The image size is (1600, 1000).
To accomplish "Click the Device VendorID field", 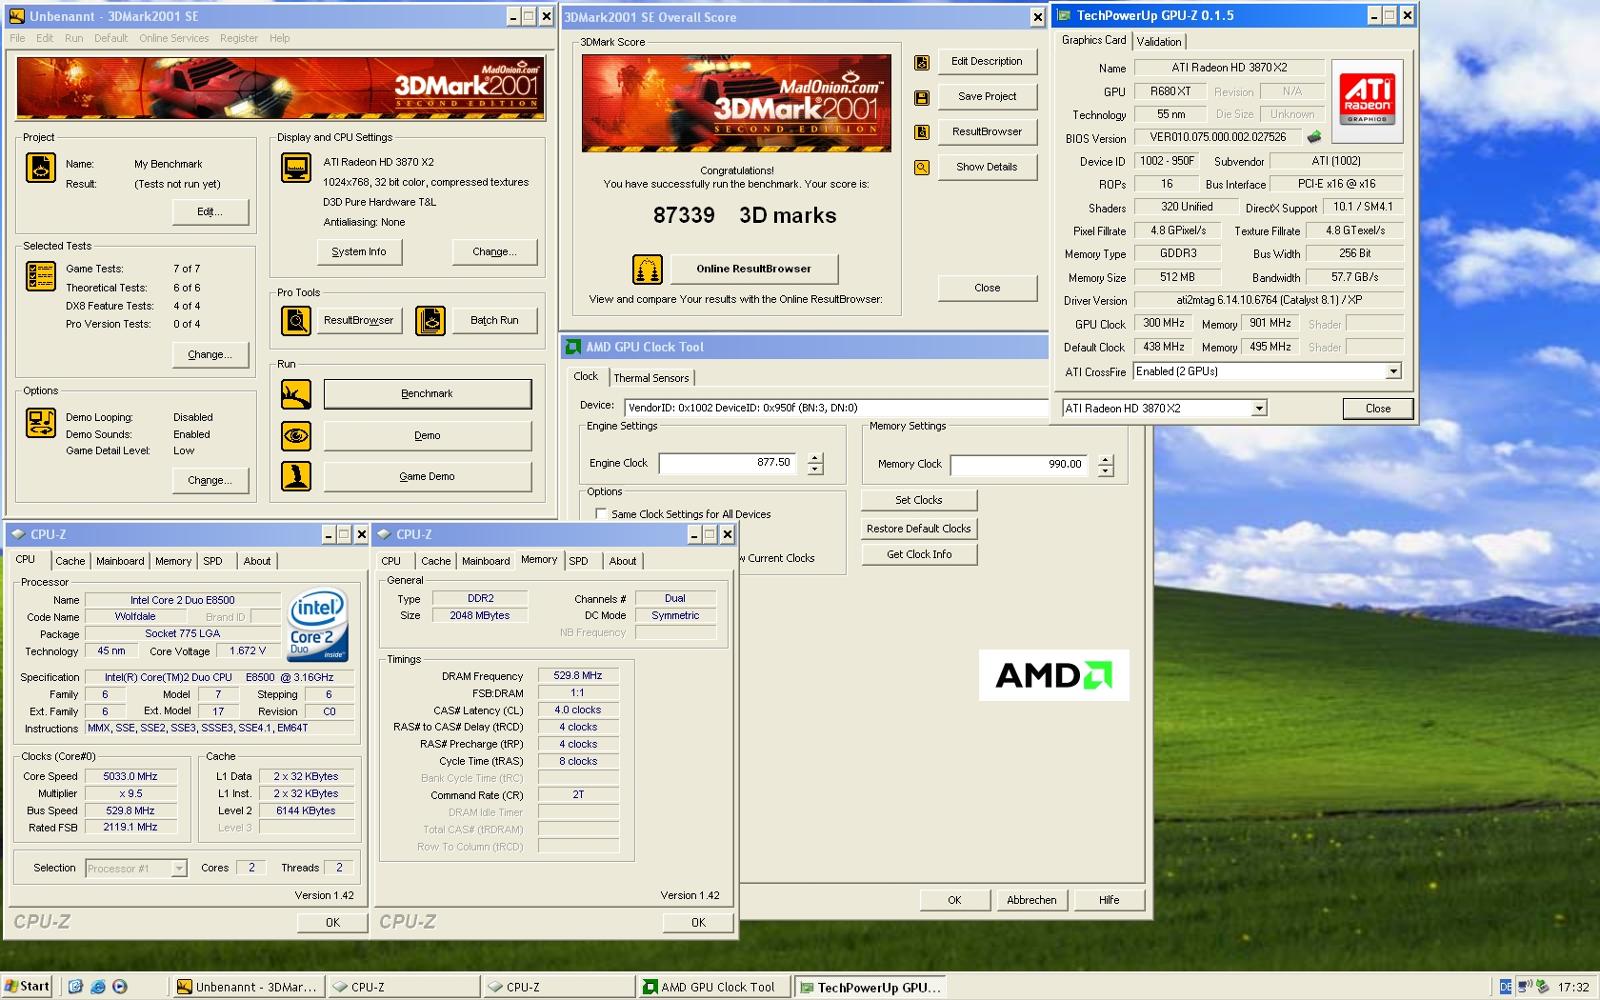I will coord(835,408).
